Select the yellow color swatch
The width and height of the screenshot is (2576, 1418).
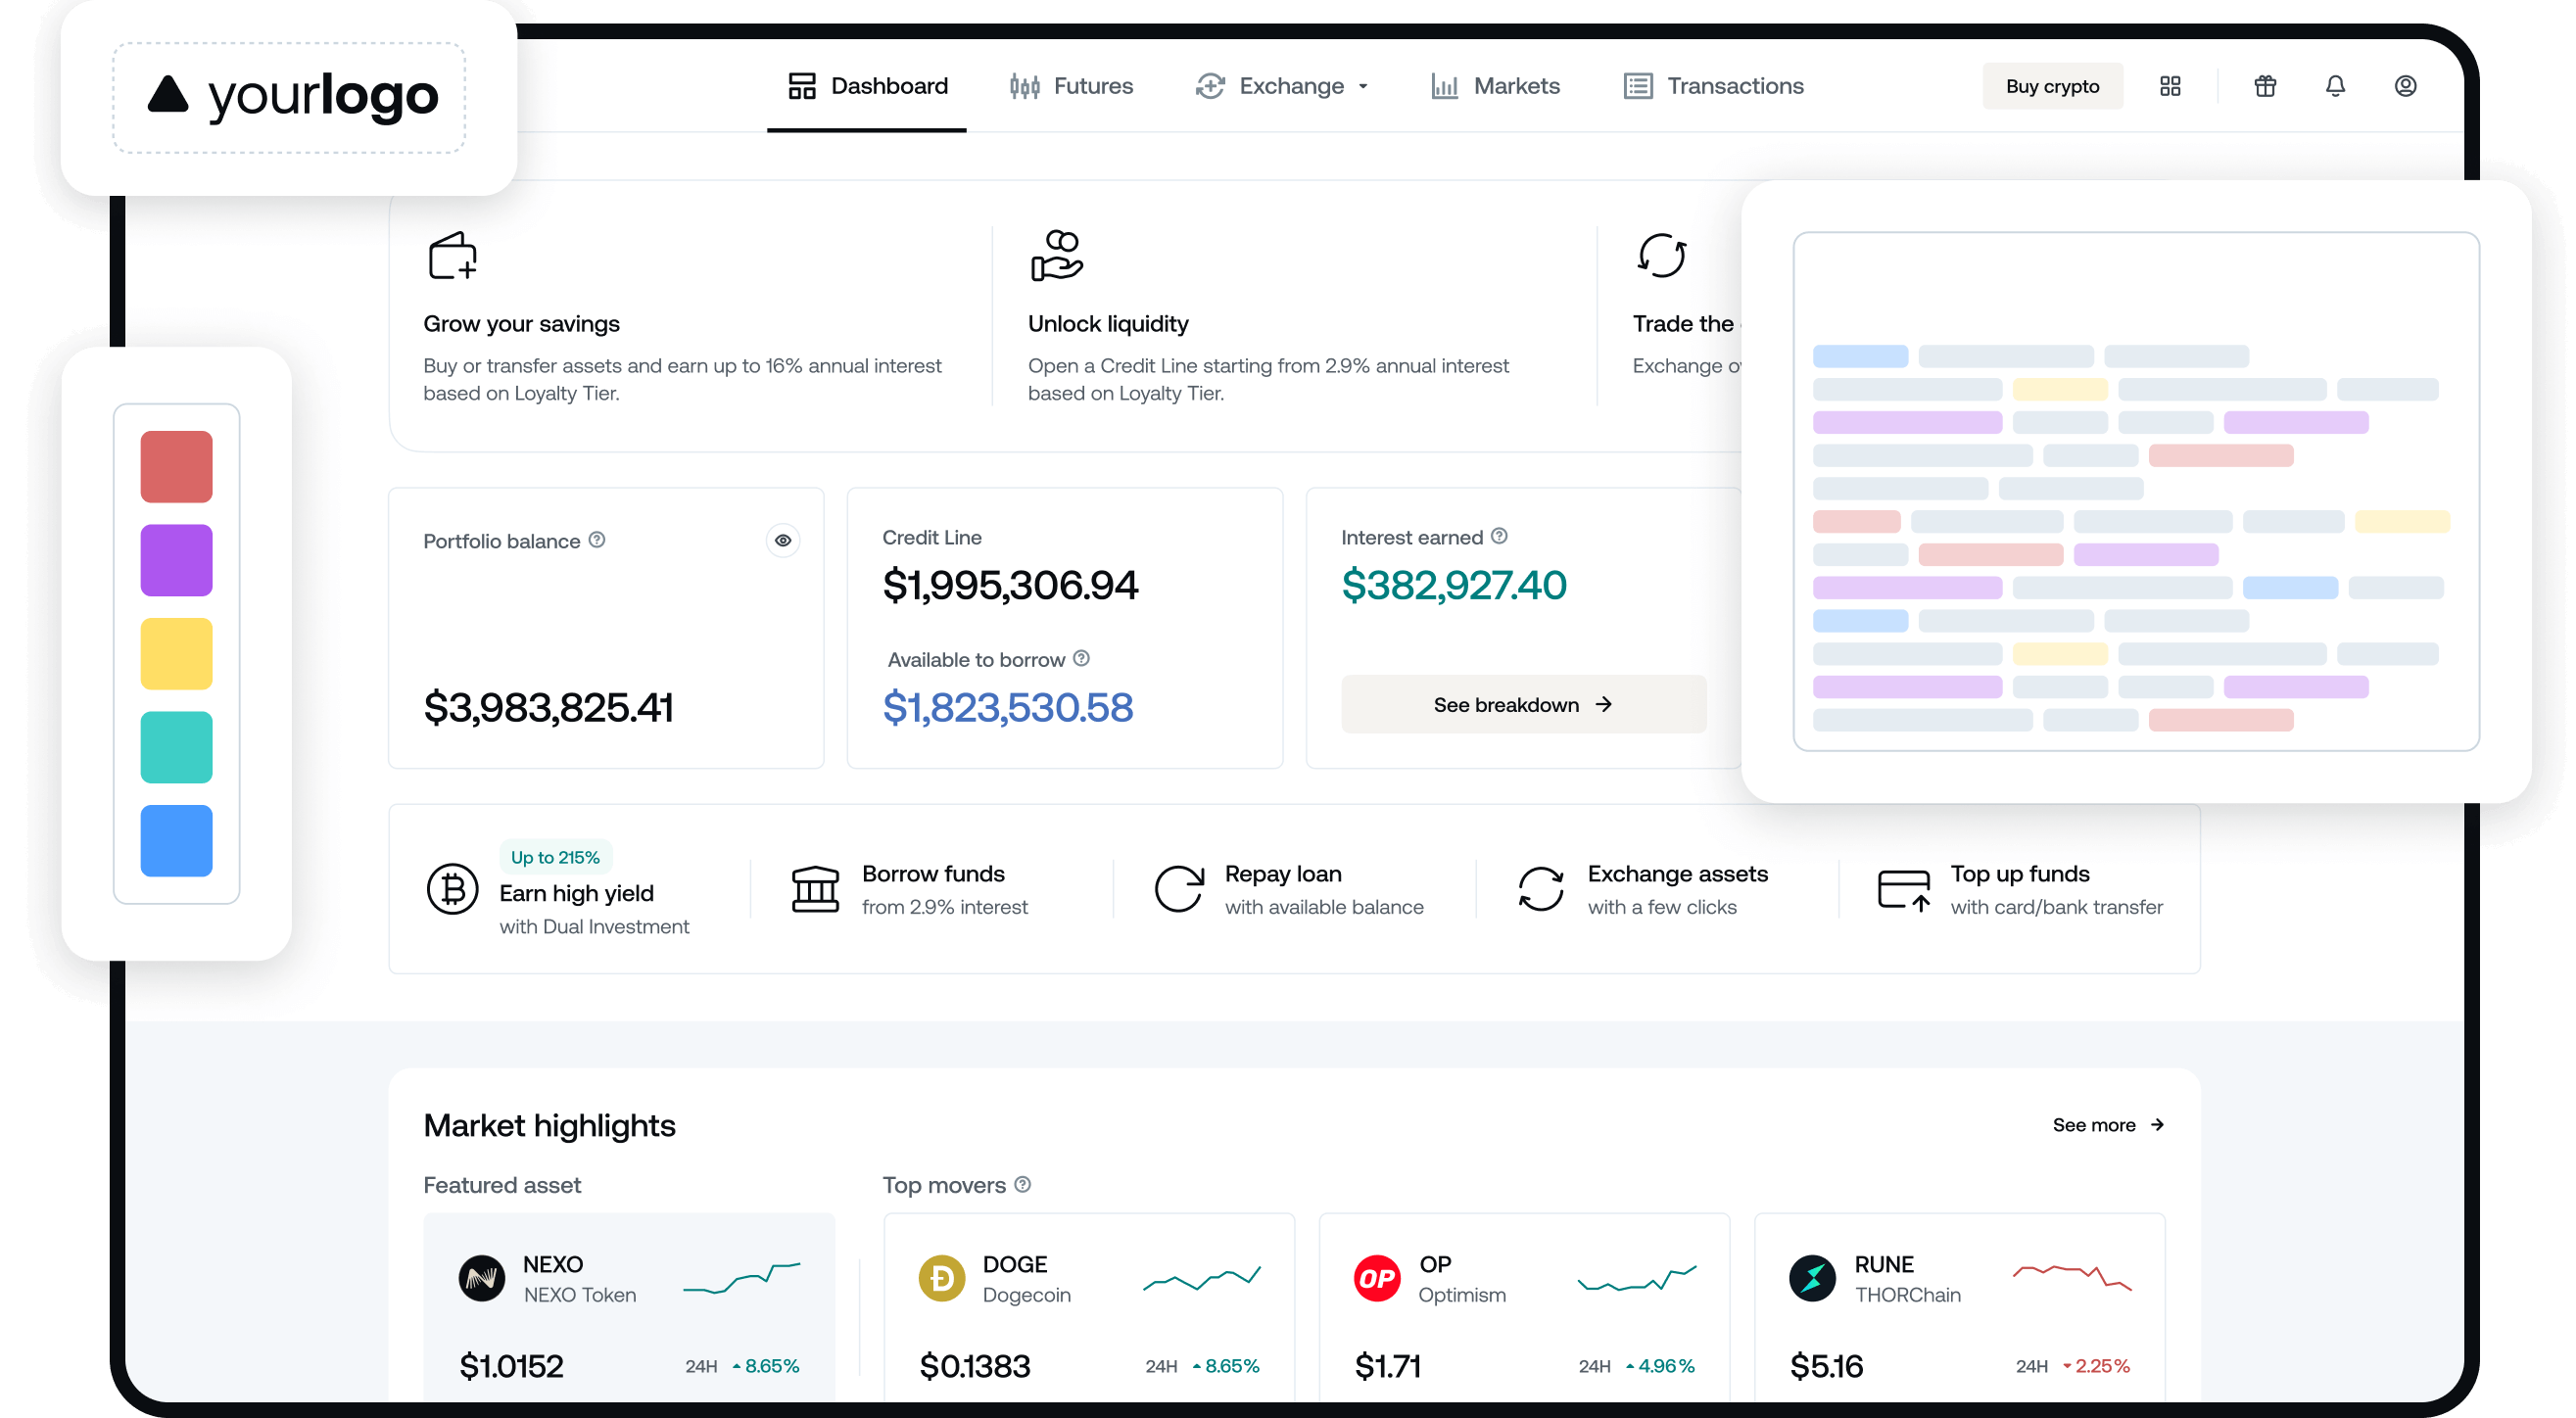(176, 653)
